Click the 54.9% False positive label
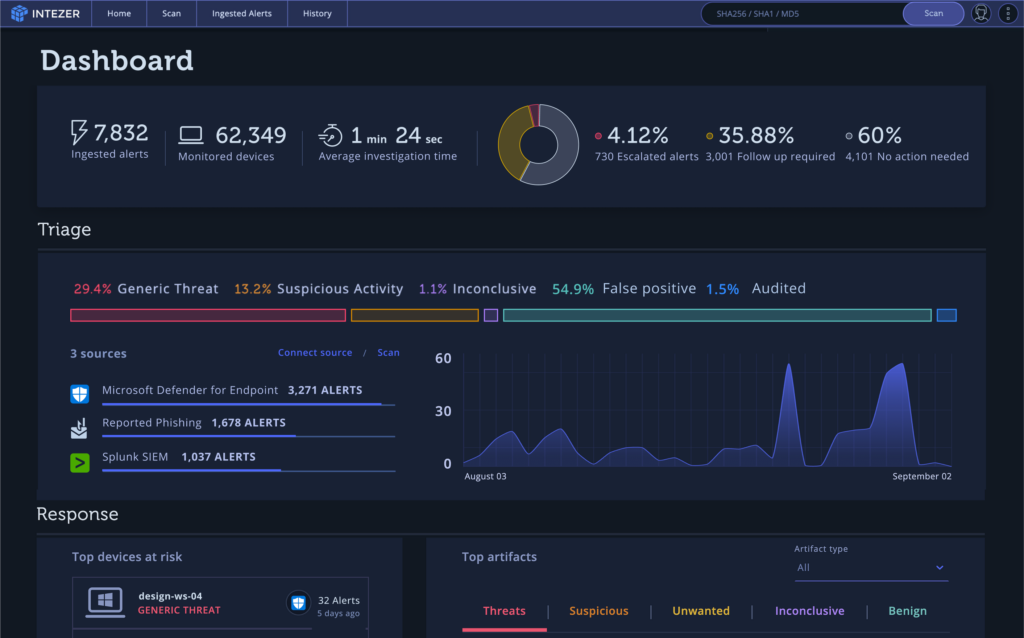This screenshot has width=1024, height=638. 624,289
